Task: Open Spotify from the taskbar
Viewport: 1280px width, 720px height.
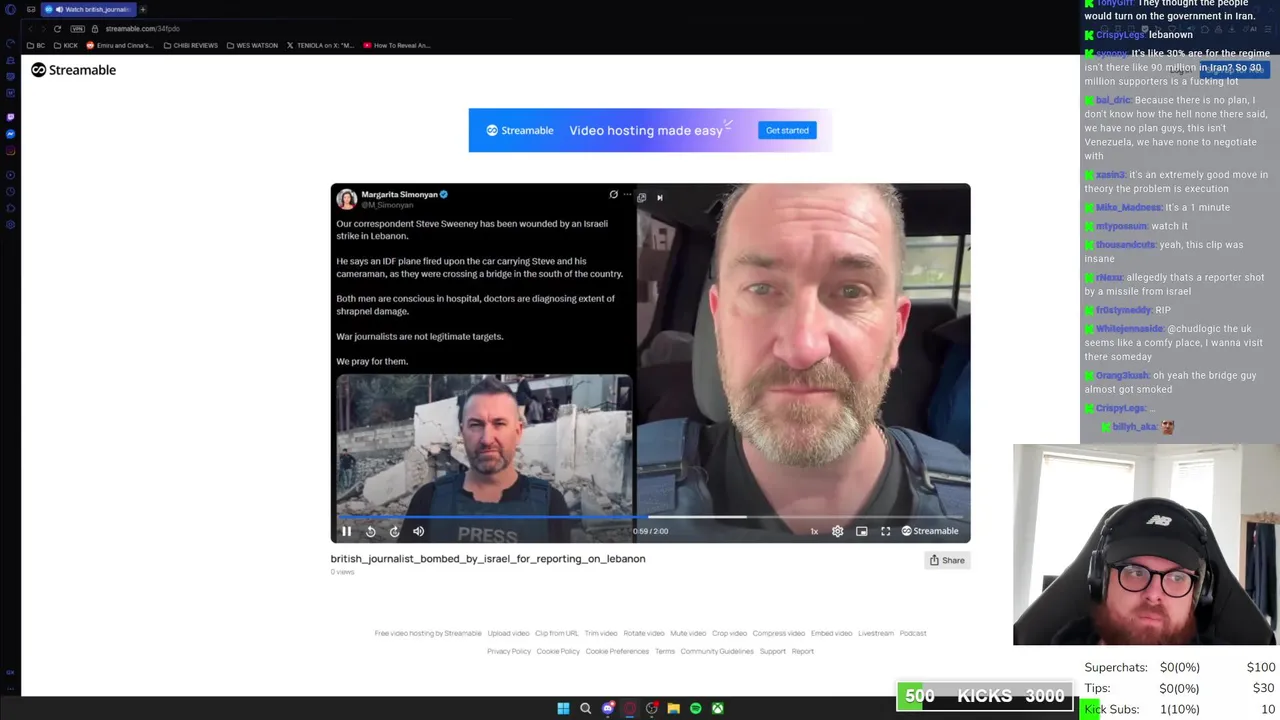Action: pyautogui.click(x=696, y=708)
